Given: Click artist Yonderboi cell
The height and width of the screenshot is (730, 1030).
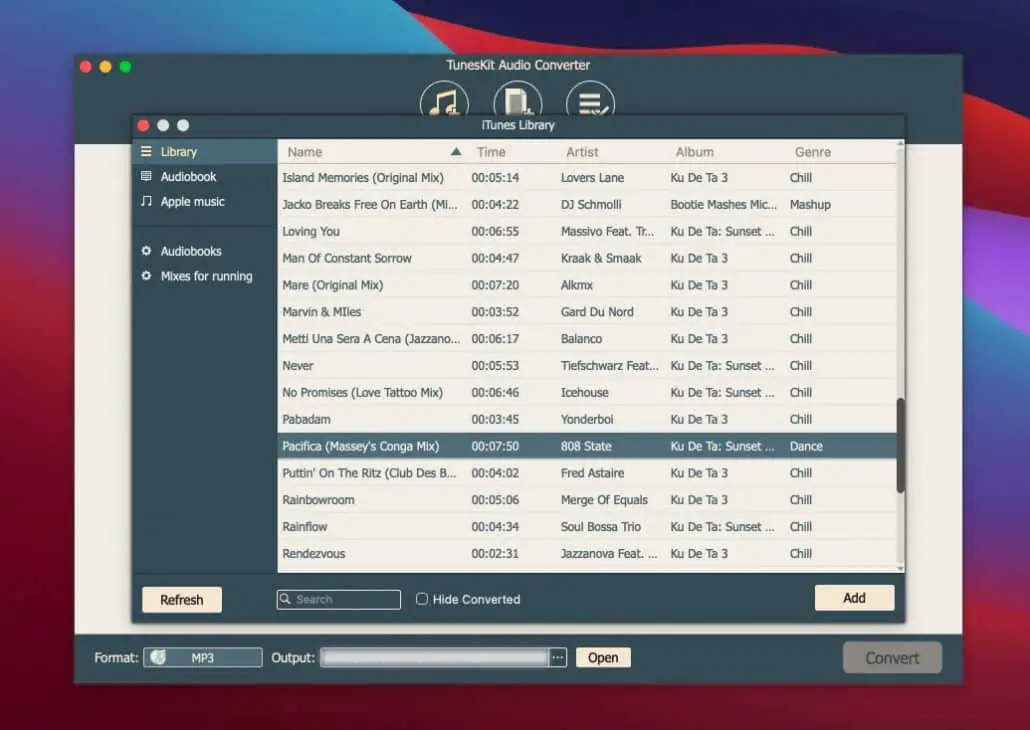Looking at the screenshot, I should coord(587,419).
